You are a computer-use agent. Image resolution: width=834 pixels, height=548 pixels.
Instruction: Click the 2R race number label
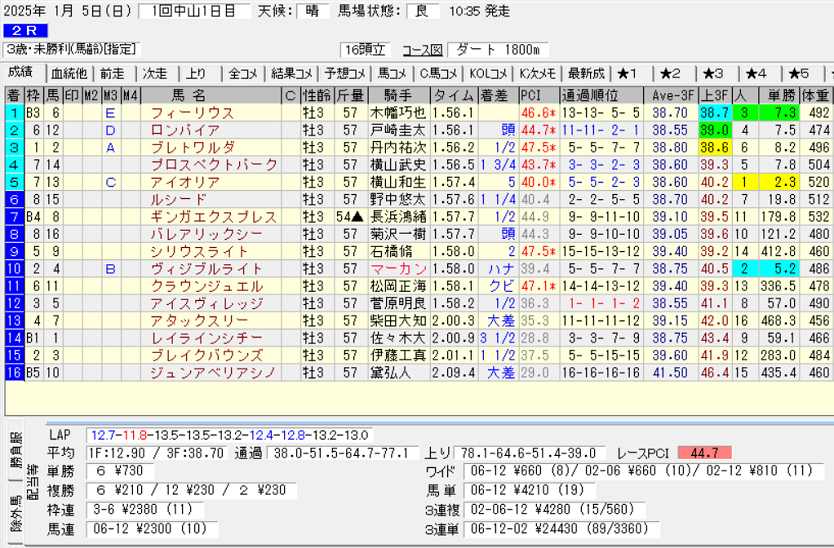point(22,31)
